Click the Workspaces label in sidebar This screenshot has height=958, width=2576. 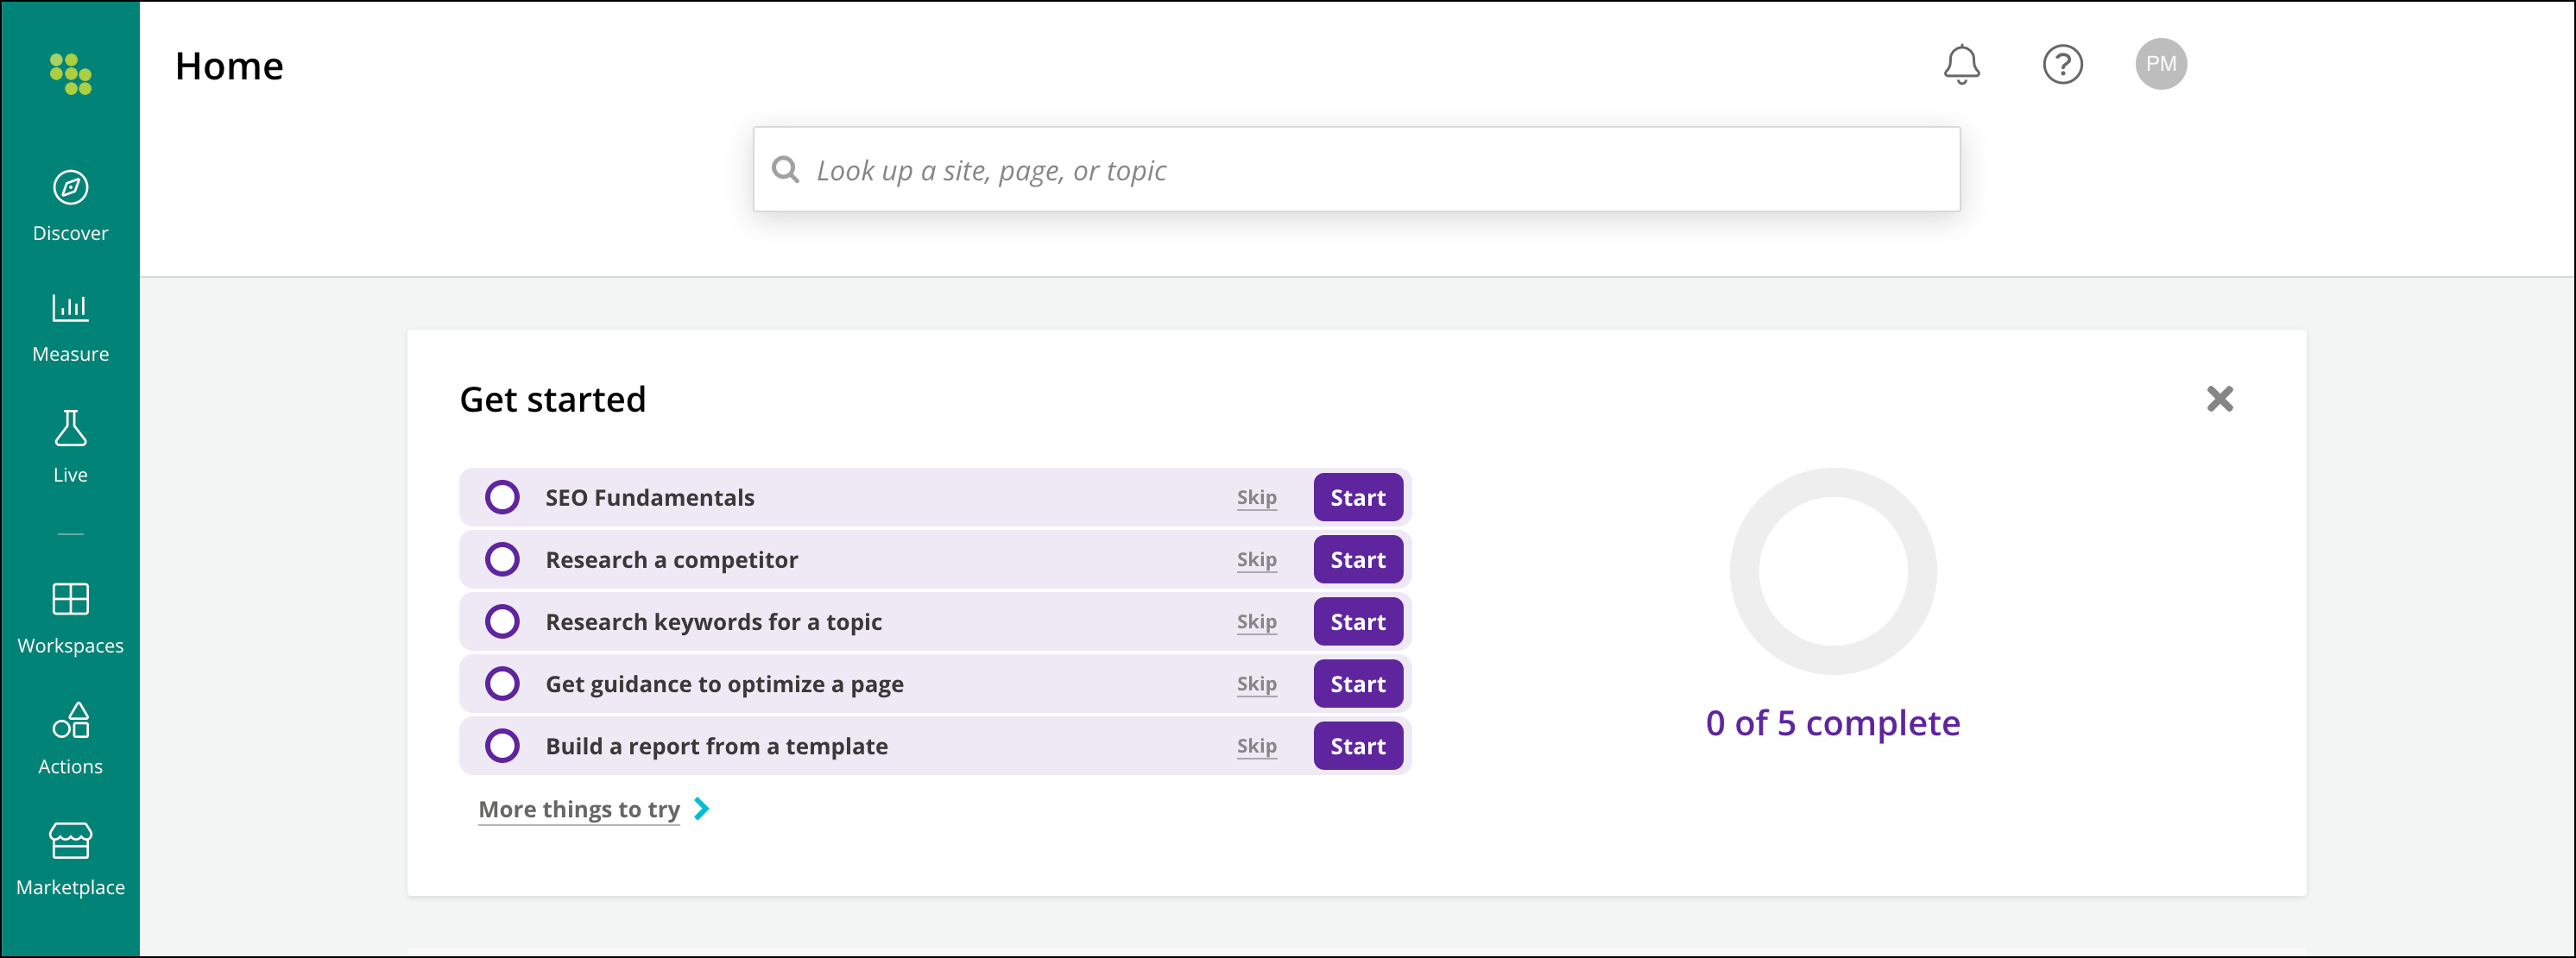tap(70, 646)
